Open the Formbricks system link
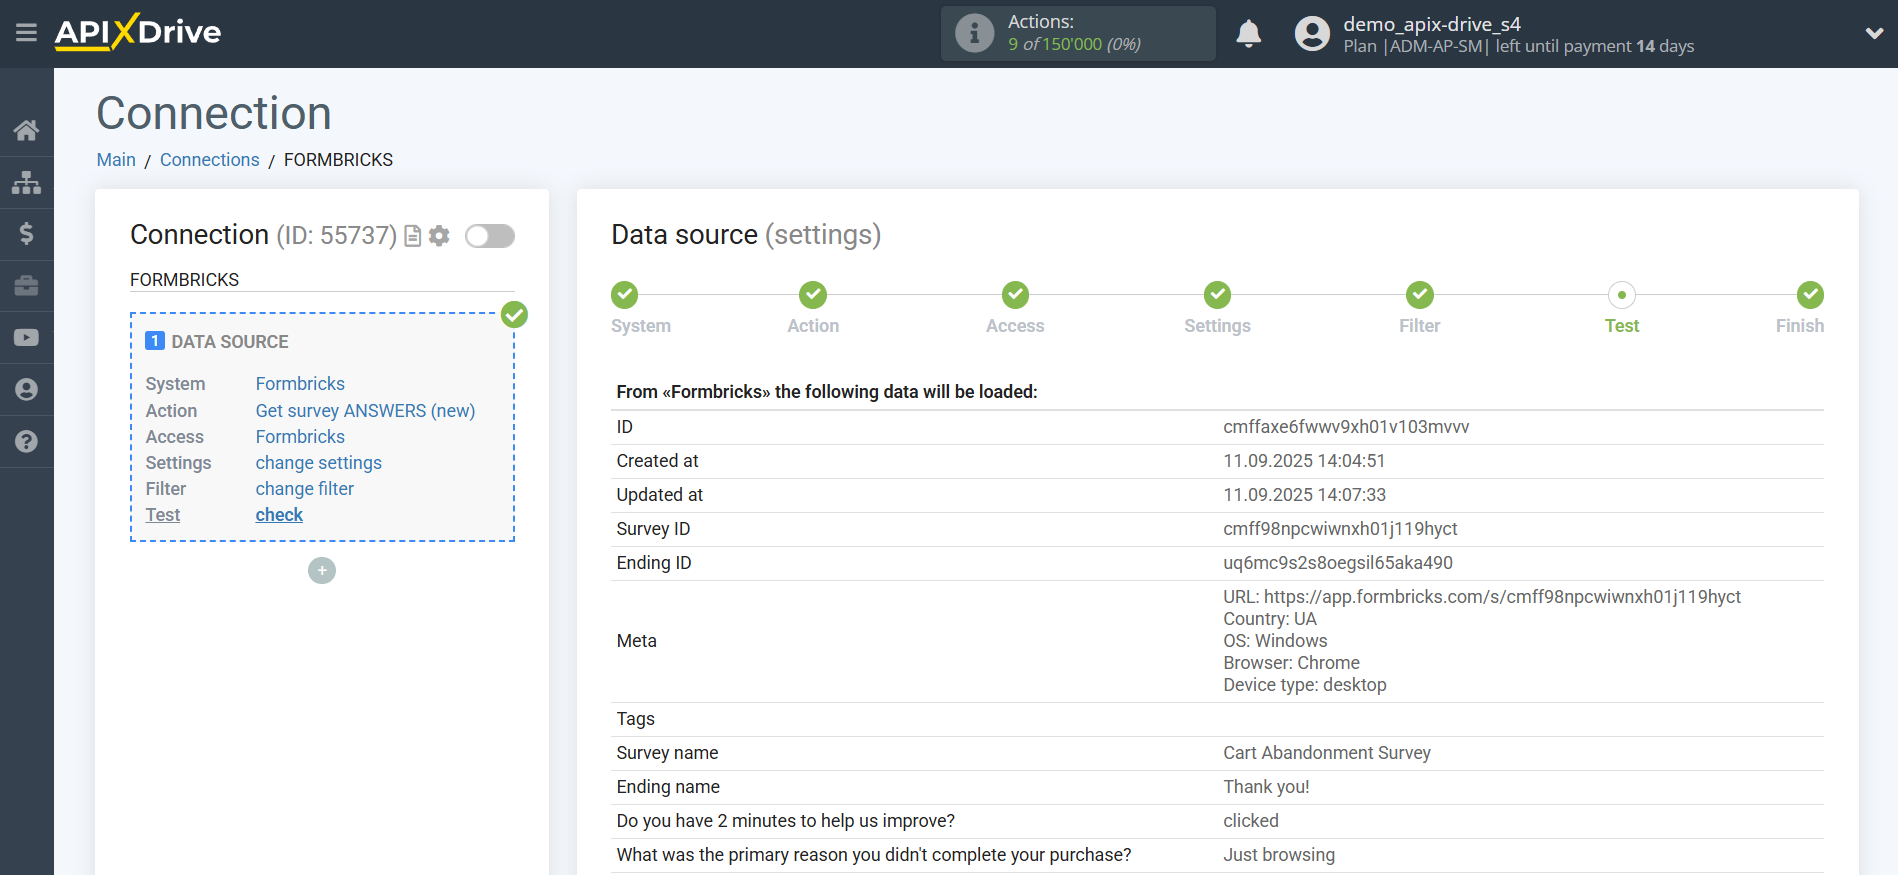Screen dimensions: 1898x875 pos(300,384)
